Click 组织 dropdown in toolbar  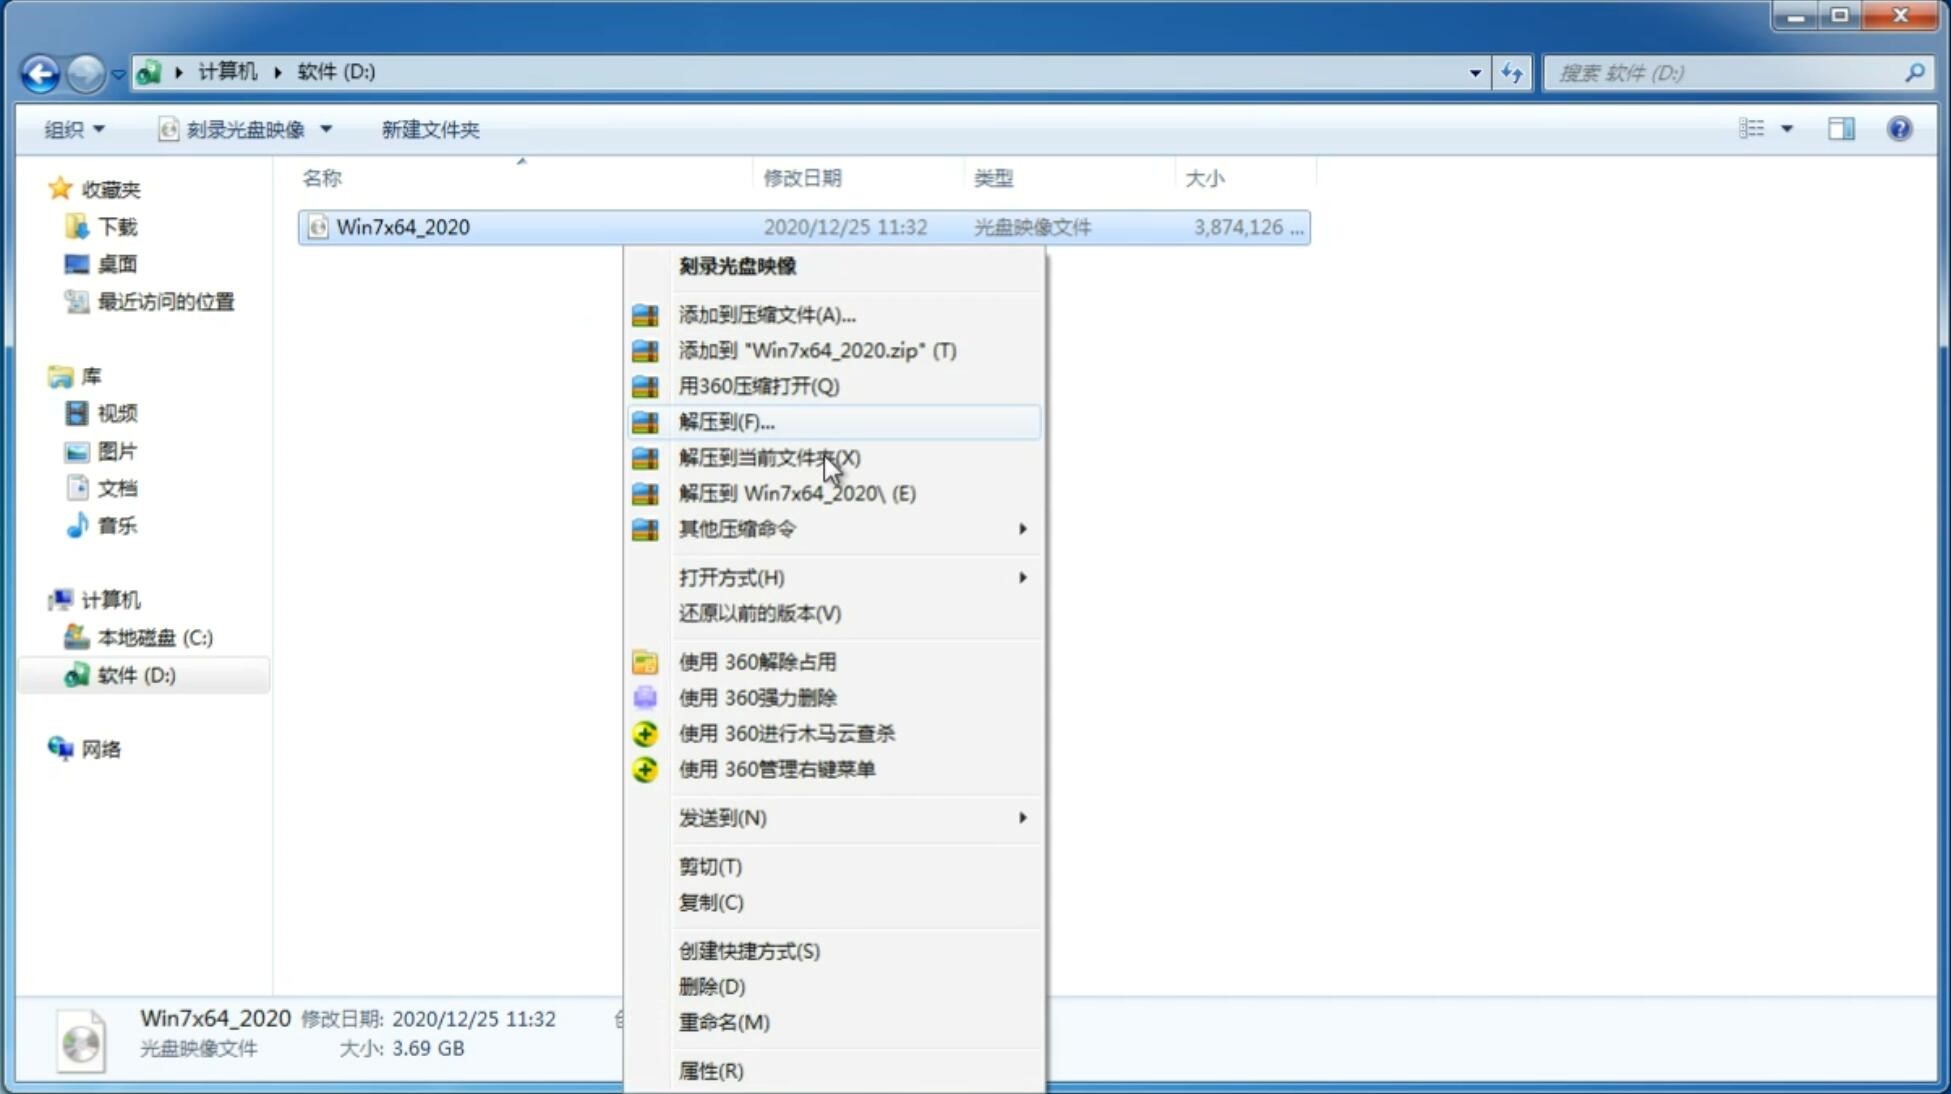coord(74,129)
